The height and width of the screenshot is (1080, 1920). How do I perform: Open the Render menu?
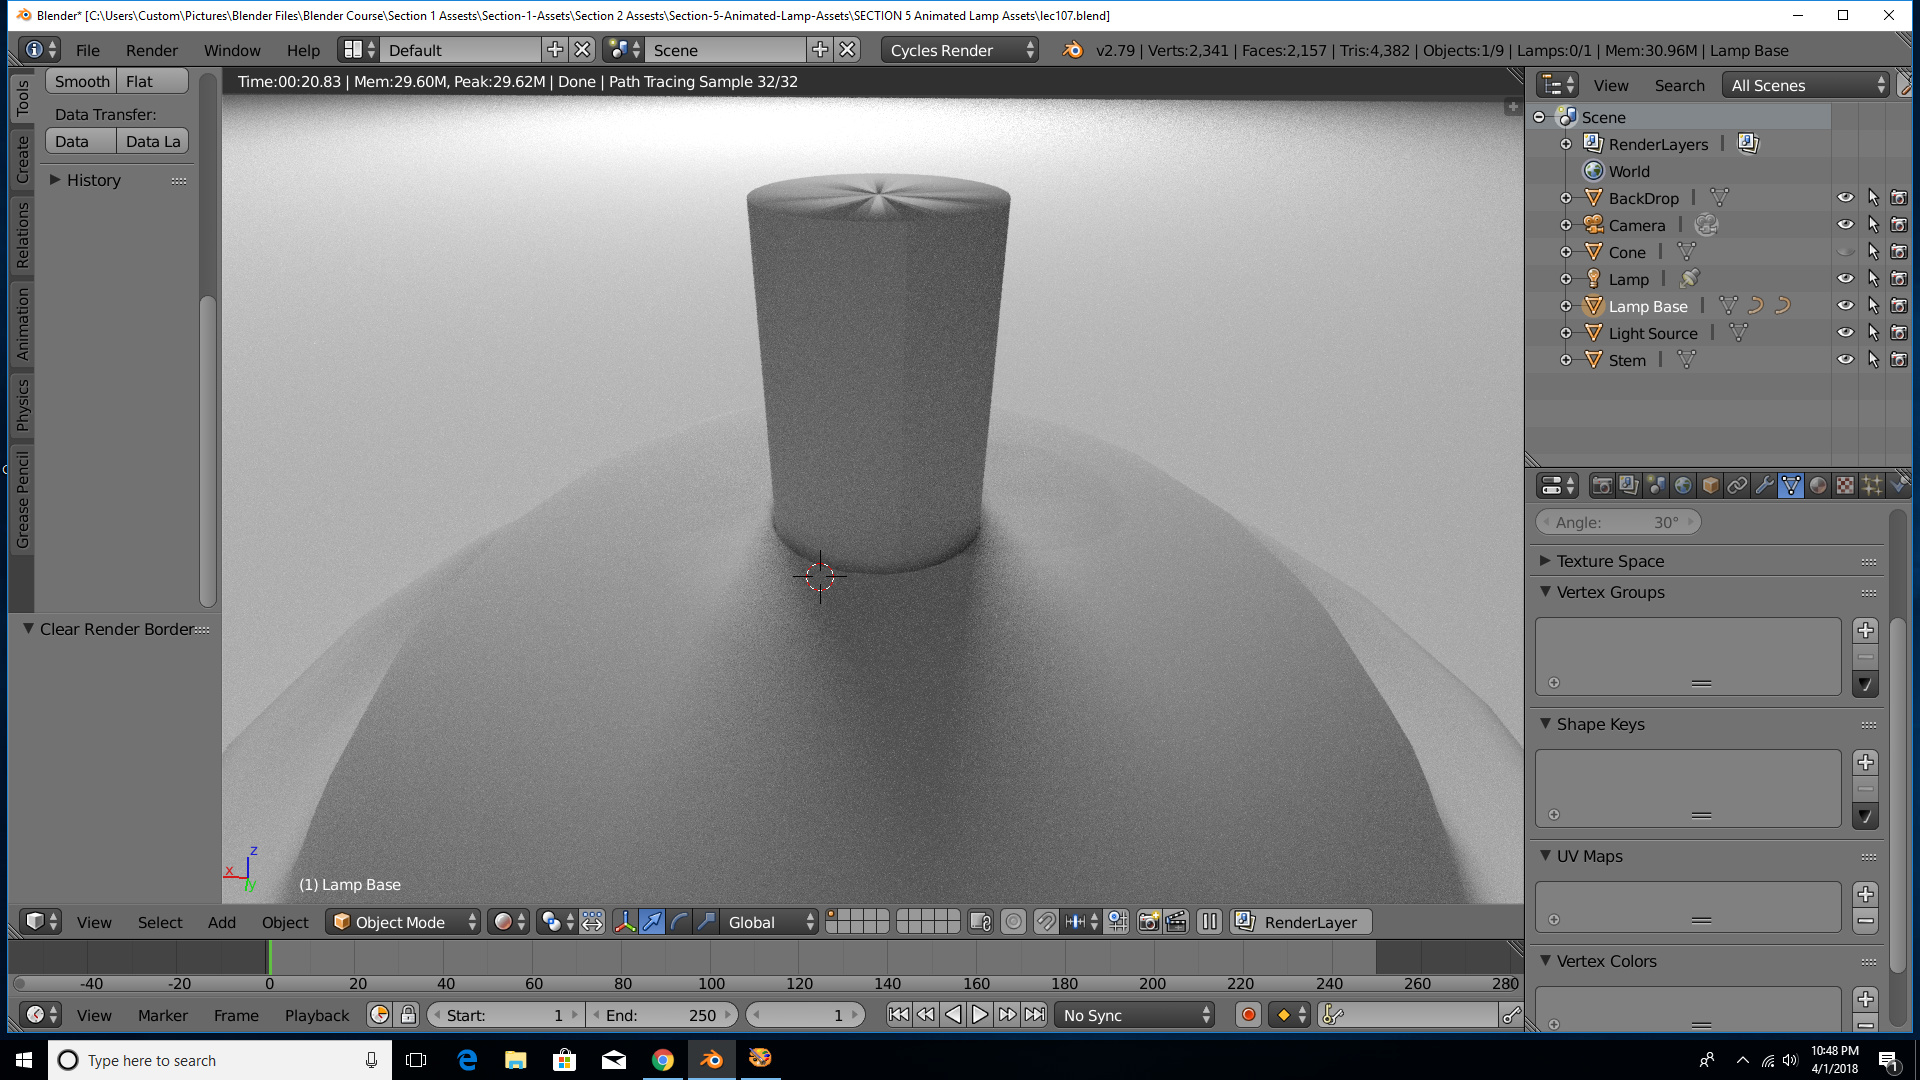(152, 50)
